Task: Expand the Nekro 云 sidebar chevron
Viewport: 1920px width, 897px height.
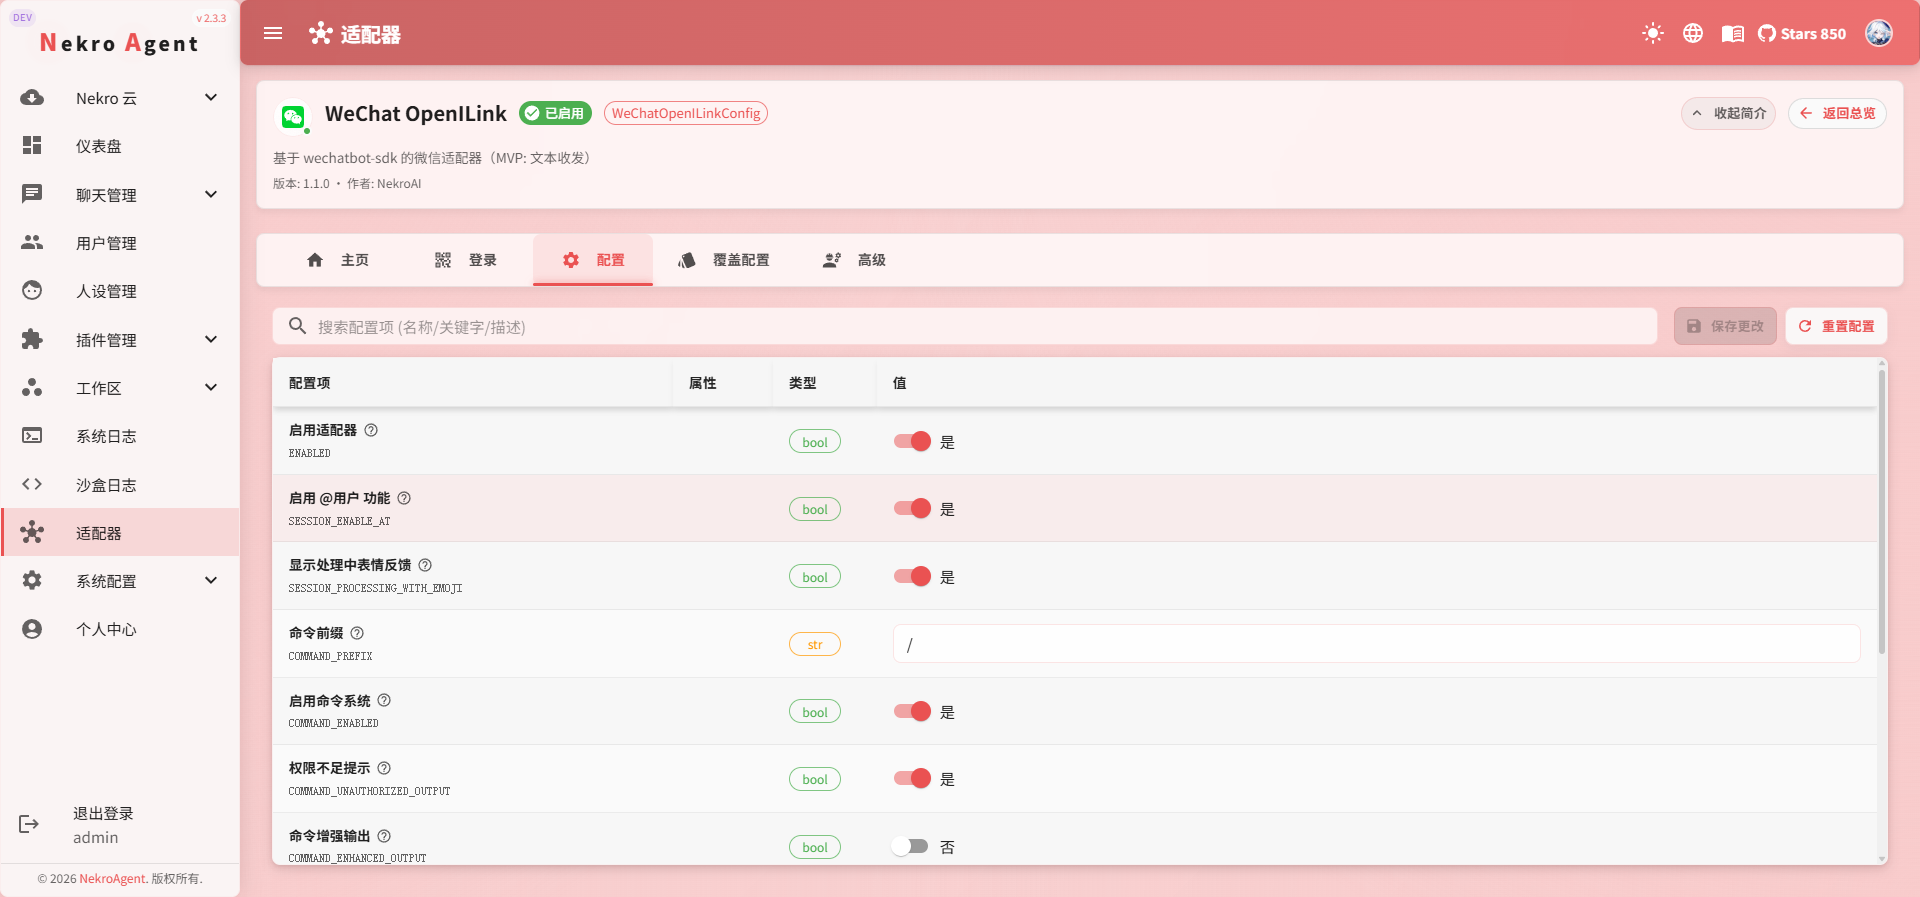Action: 211,97
